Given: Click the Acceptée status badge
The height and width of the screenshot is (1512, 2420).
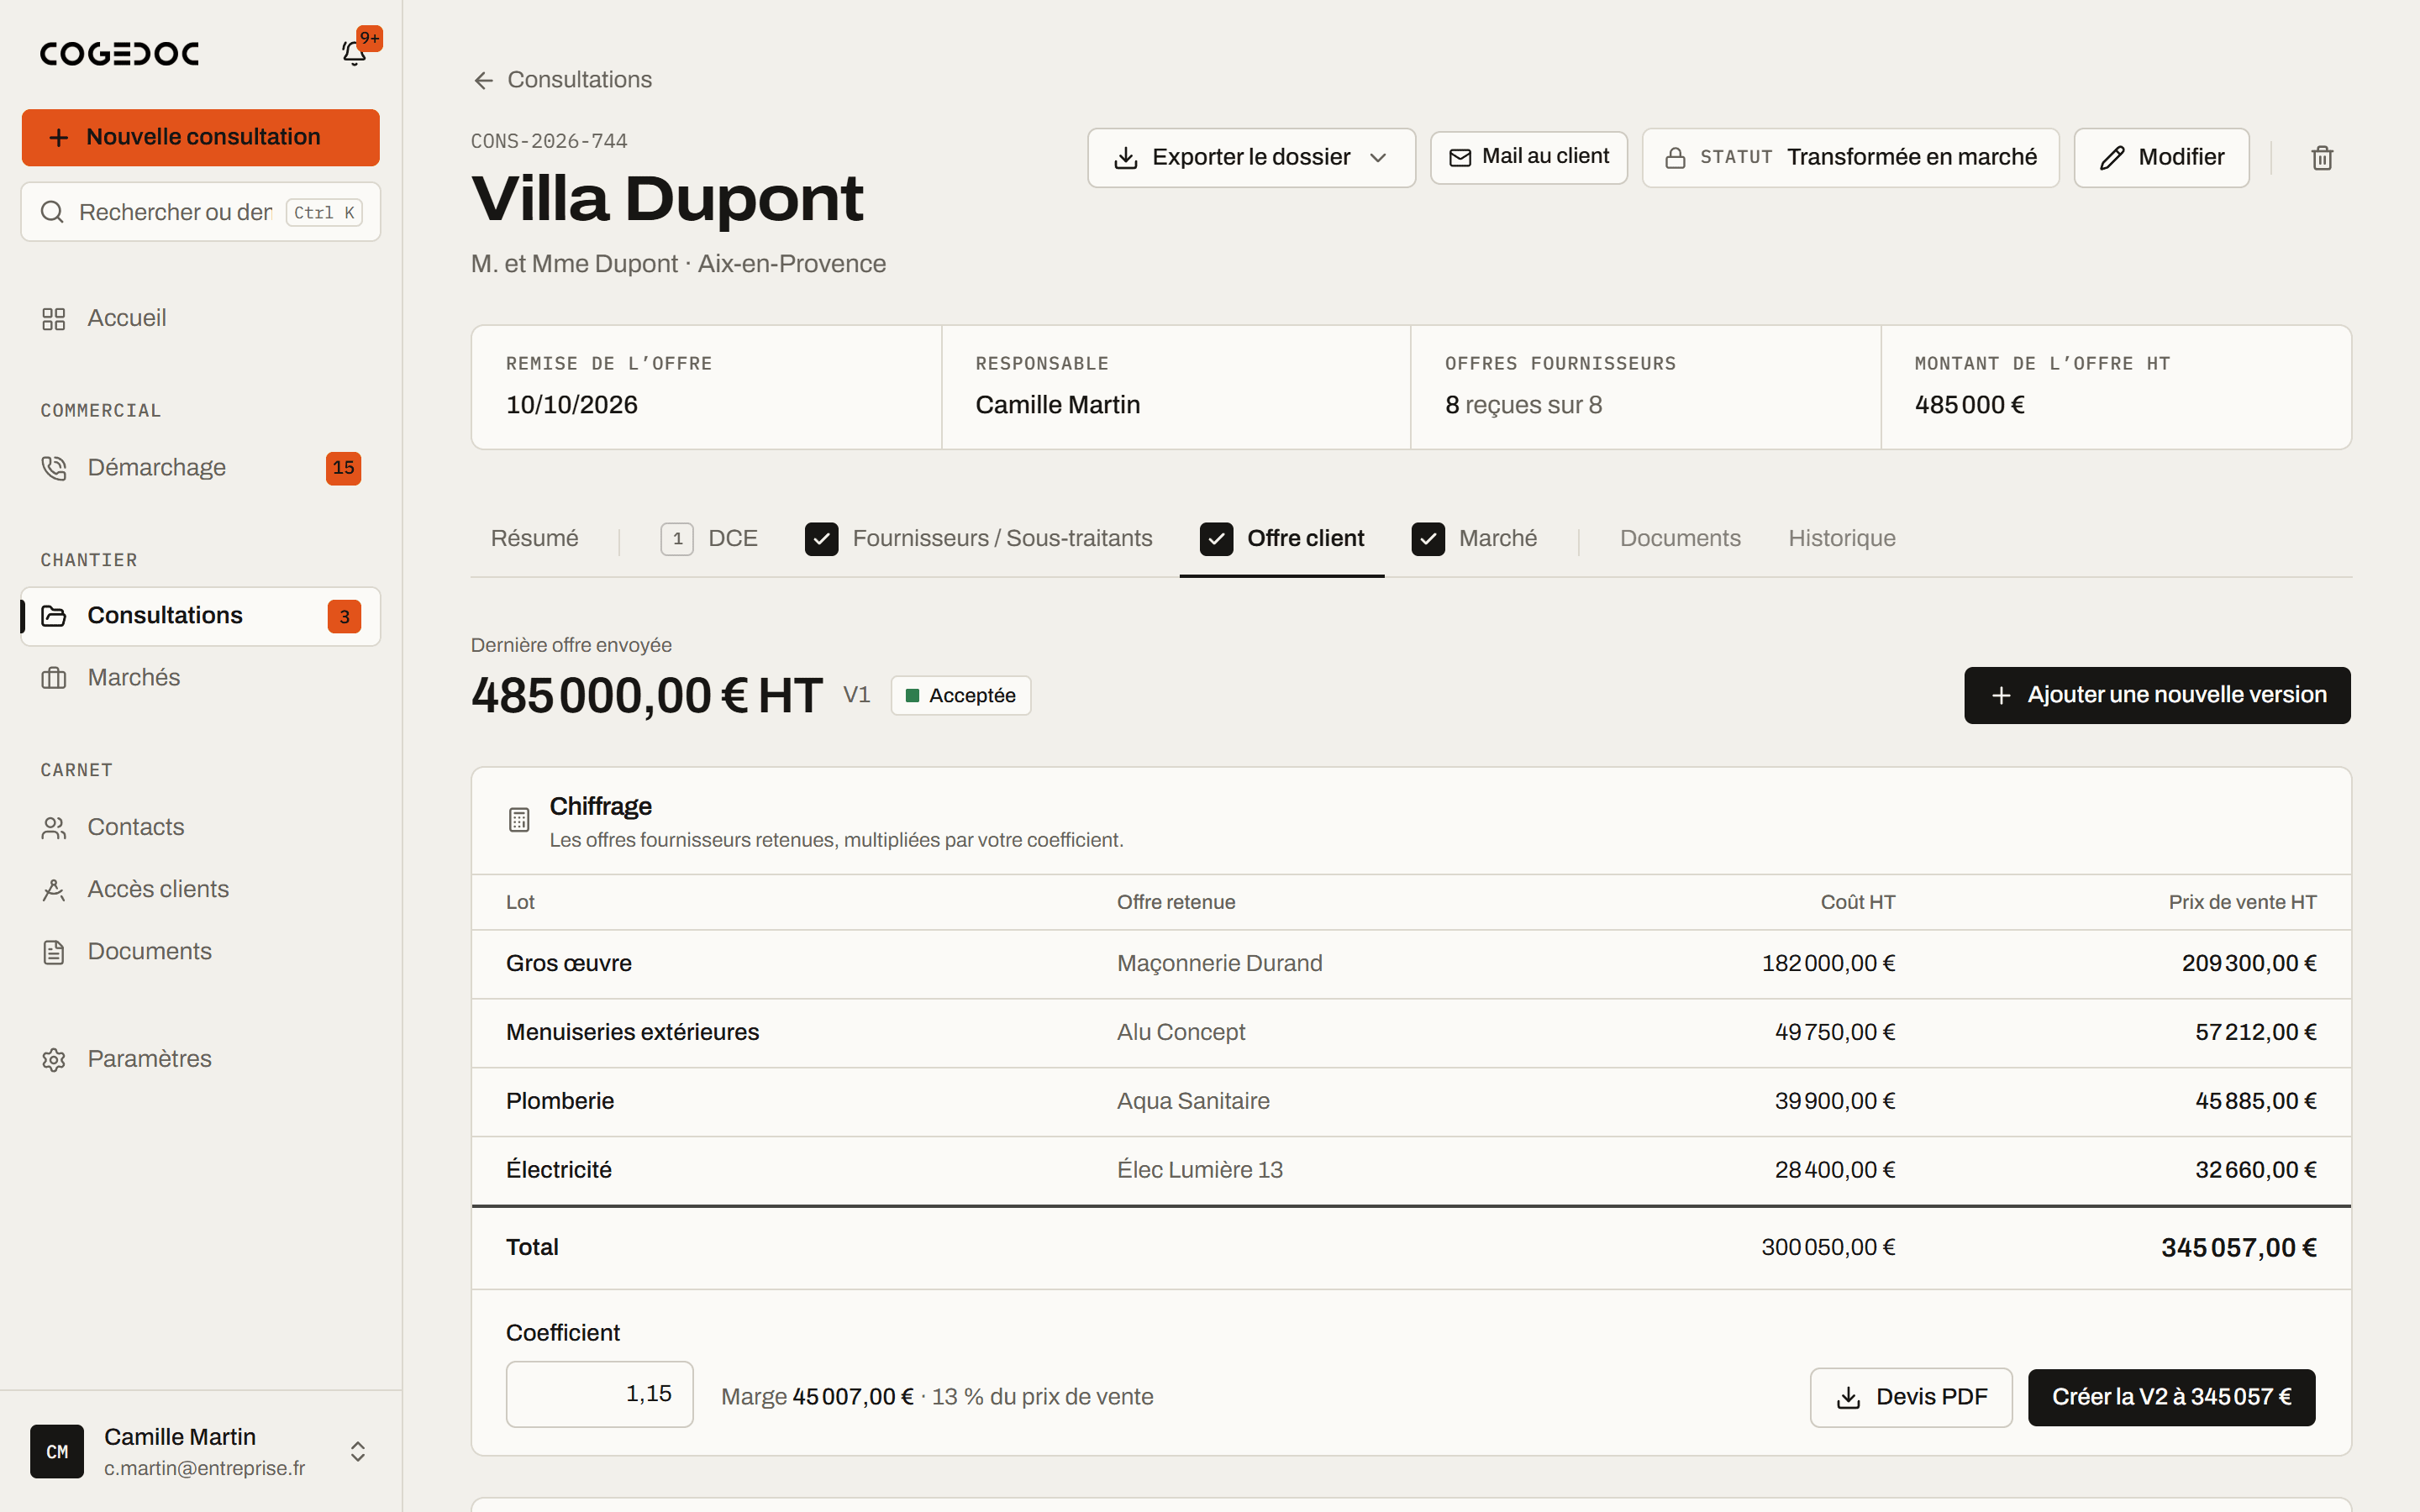Looking at the screenshot, I should pyautogui.click(x=960, y=695).
